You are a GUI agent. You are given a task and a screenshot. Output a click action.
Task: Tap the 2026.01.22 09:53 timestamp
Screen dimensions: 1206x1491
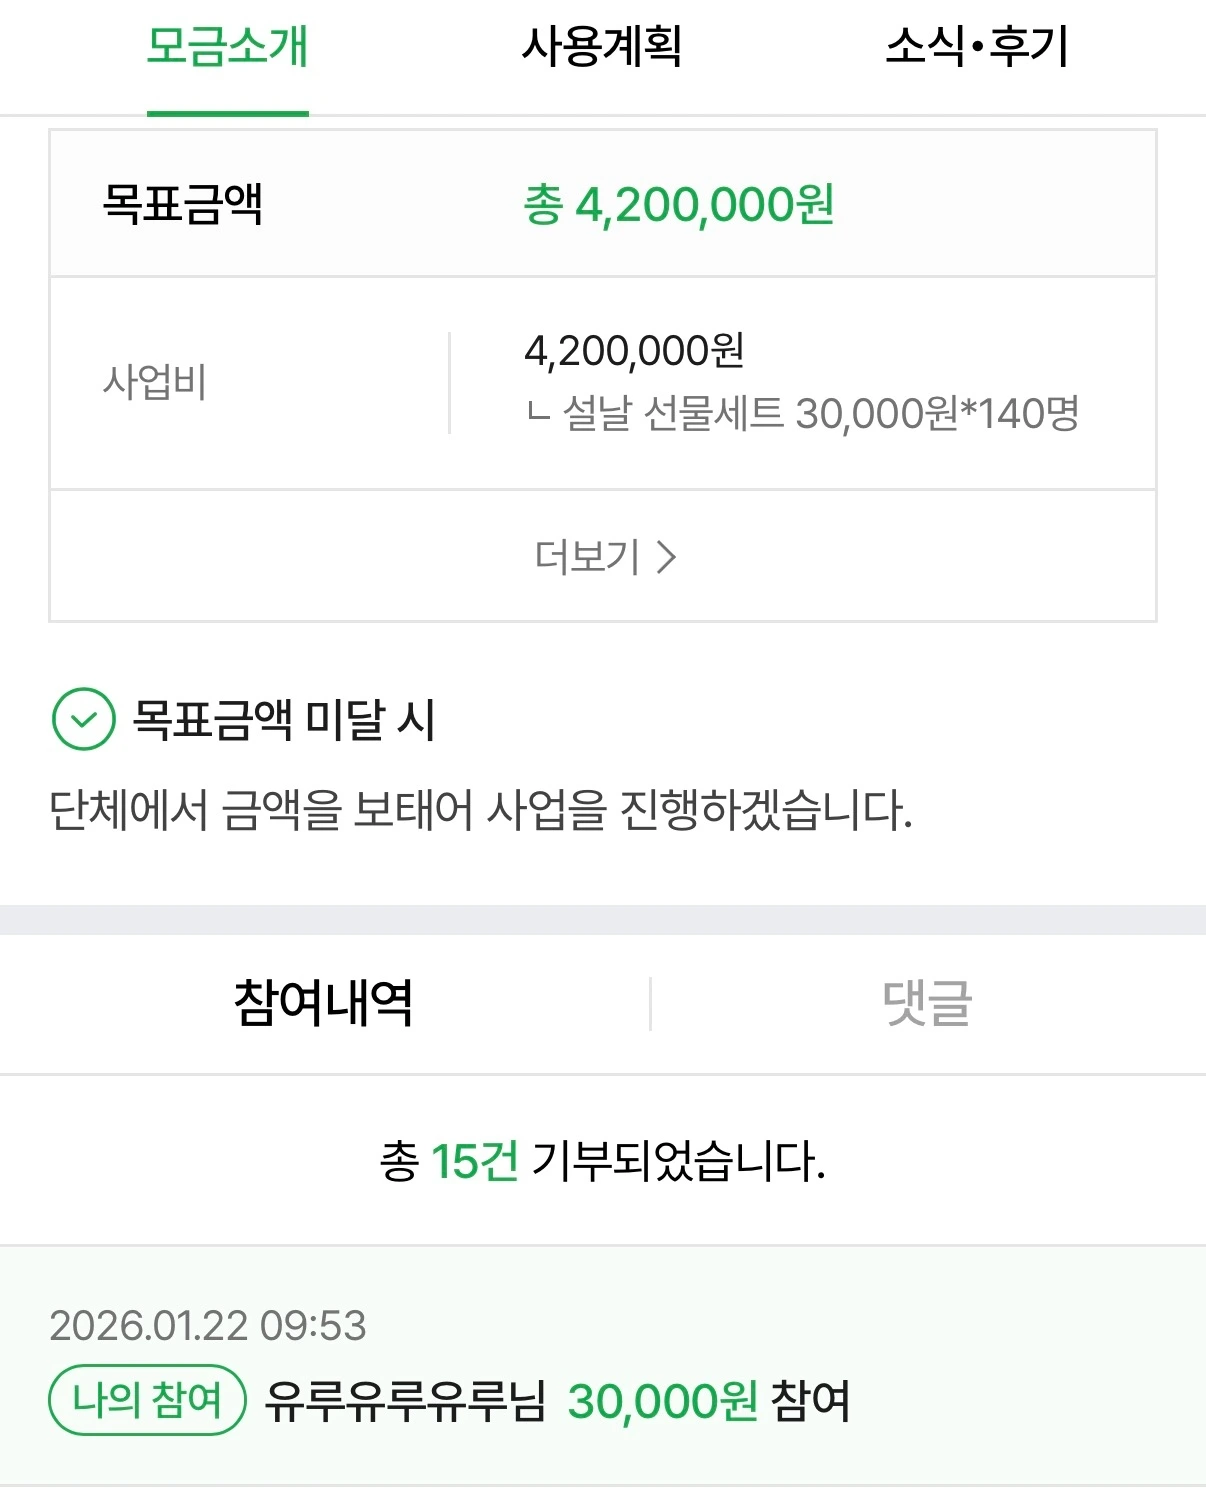click(x=208, y=1326)
